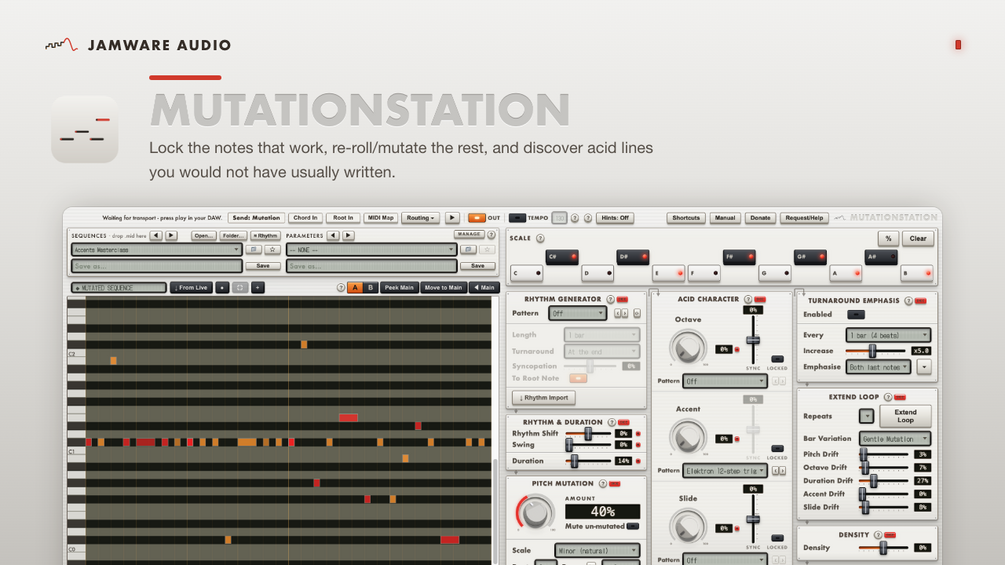Go to previous sequence with left arrow

pos(156,235)
